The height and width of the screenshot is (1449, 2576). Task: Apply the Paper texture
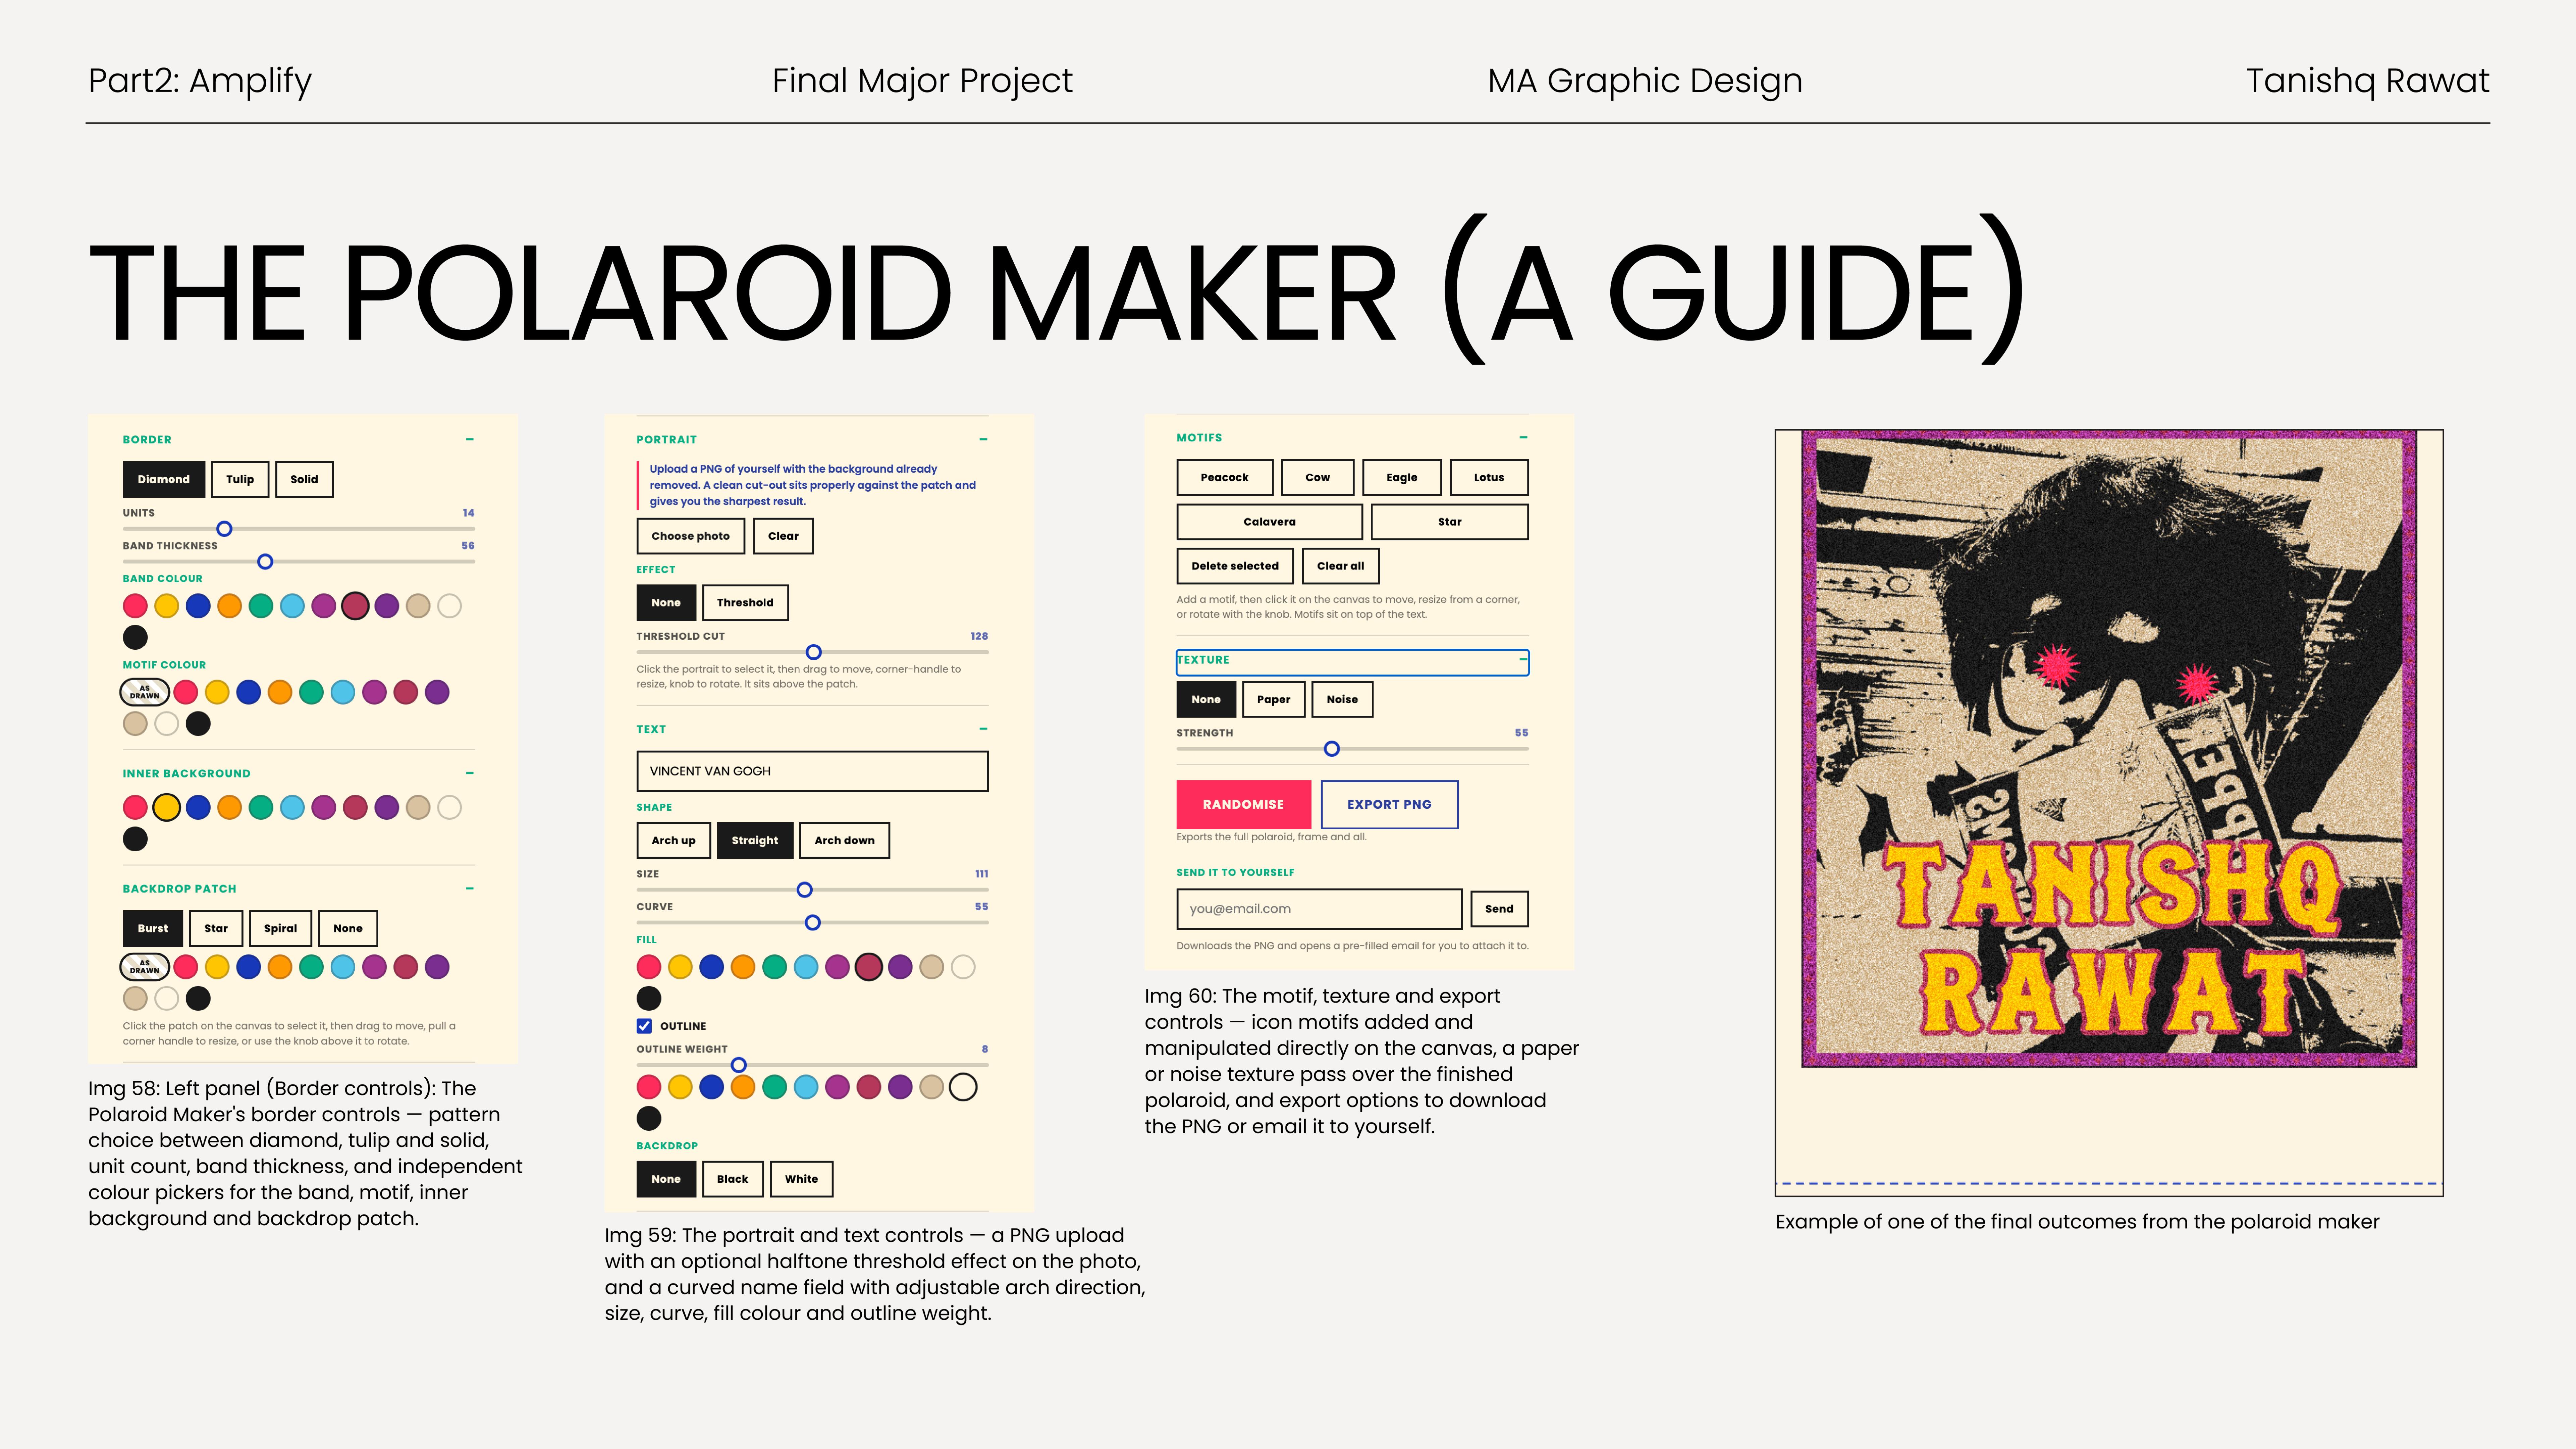(x=1274, y=699)
